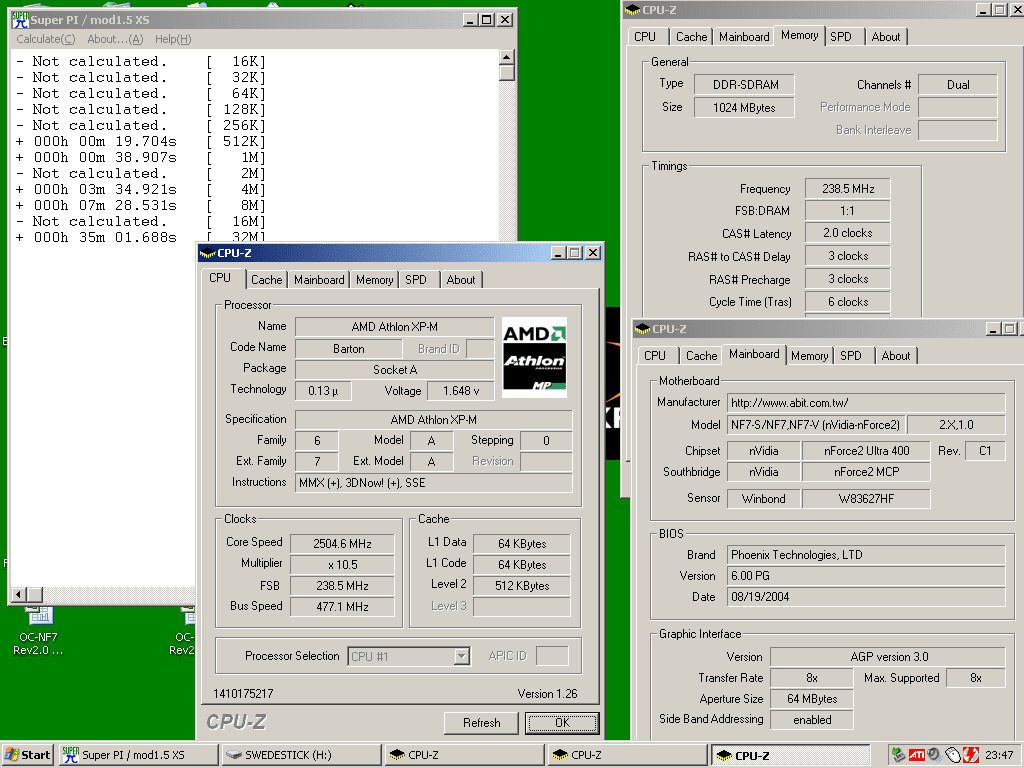Switch to SPD tab in front CPU-Z window
1024x768 pixels.
point(416,280)
